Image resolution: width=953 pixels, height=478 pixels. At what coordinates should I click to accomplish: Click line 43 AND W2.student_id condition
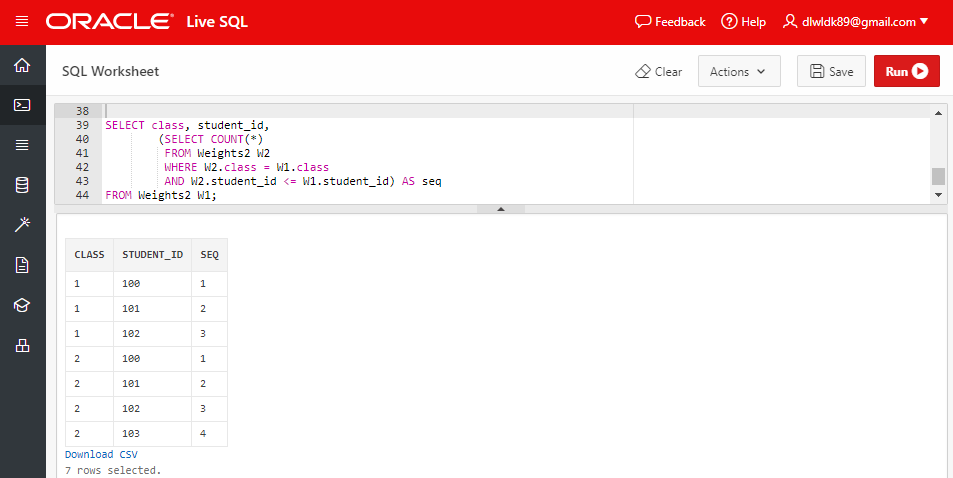(303, 181)
